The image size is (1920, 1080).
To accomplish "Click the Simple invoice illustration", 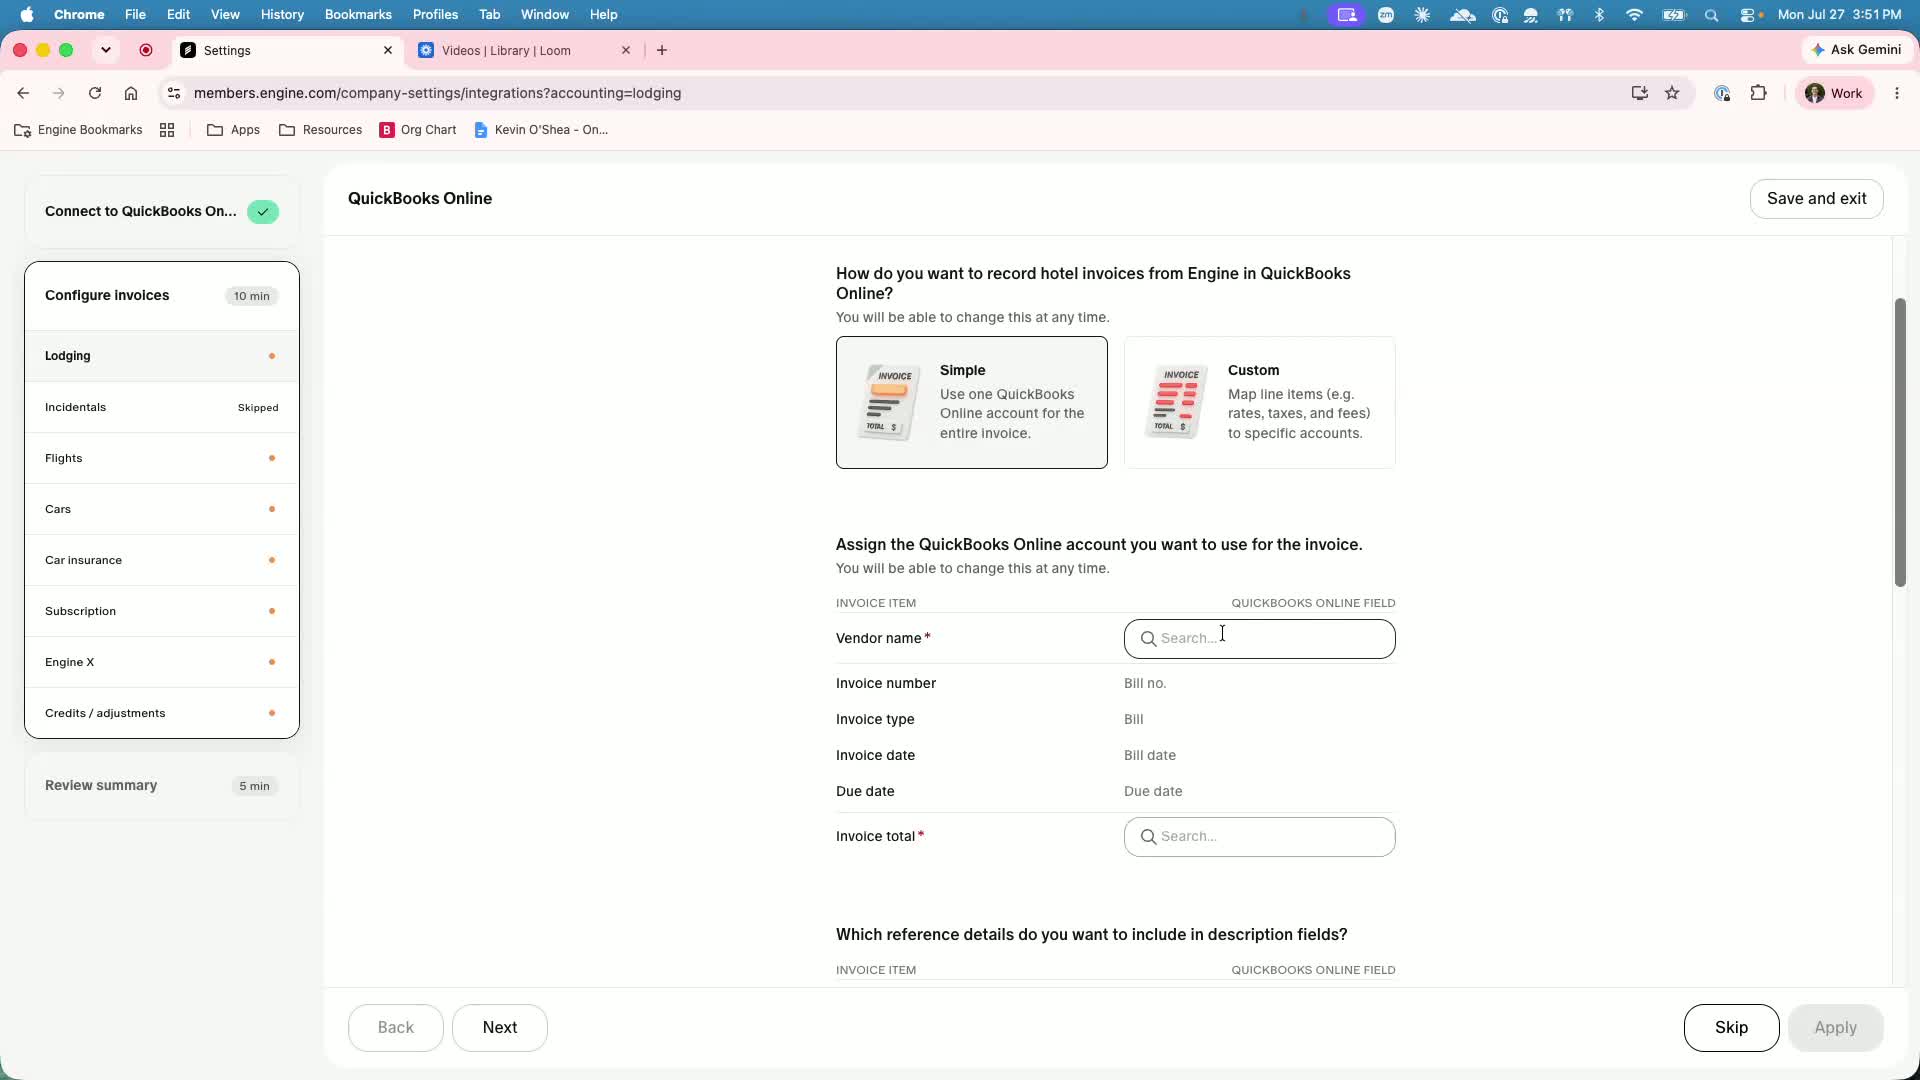I will (888, 402).
